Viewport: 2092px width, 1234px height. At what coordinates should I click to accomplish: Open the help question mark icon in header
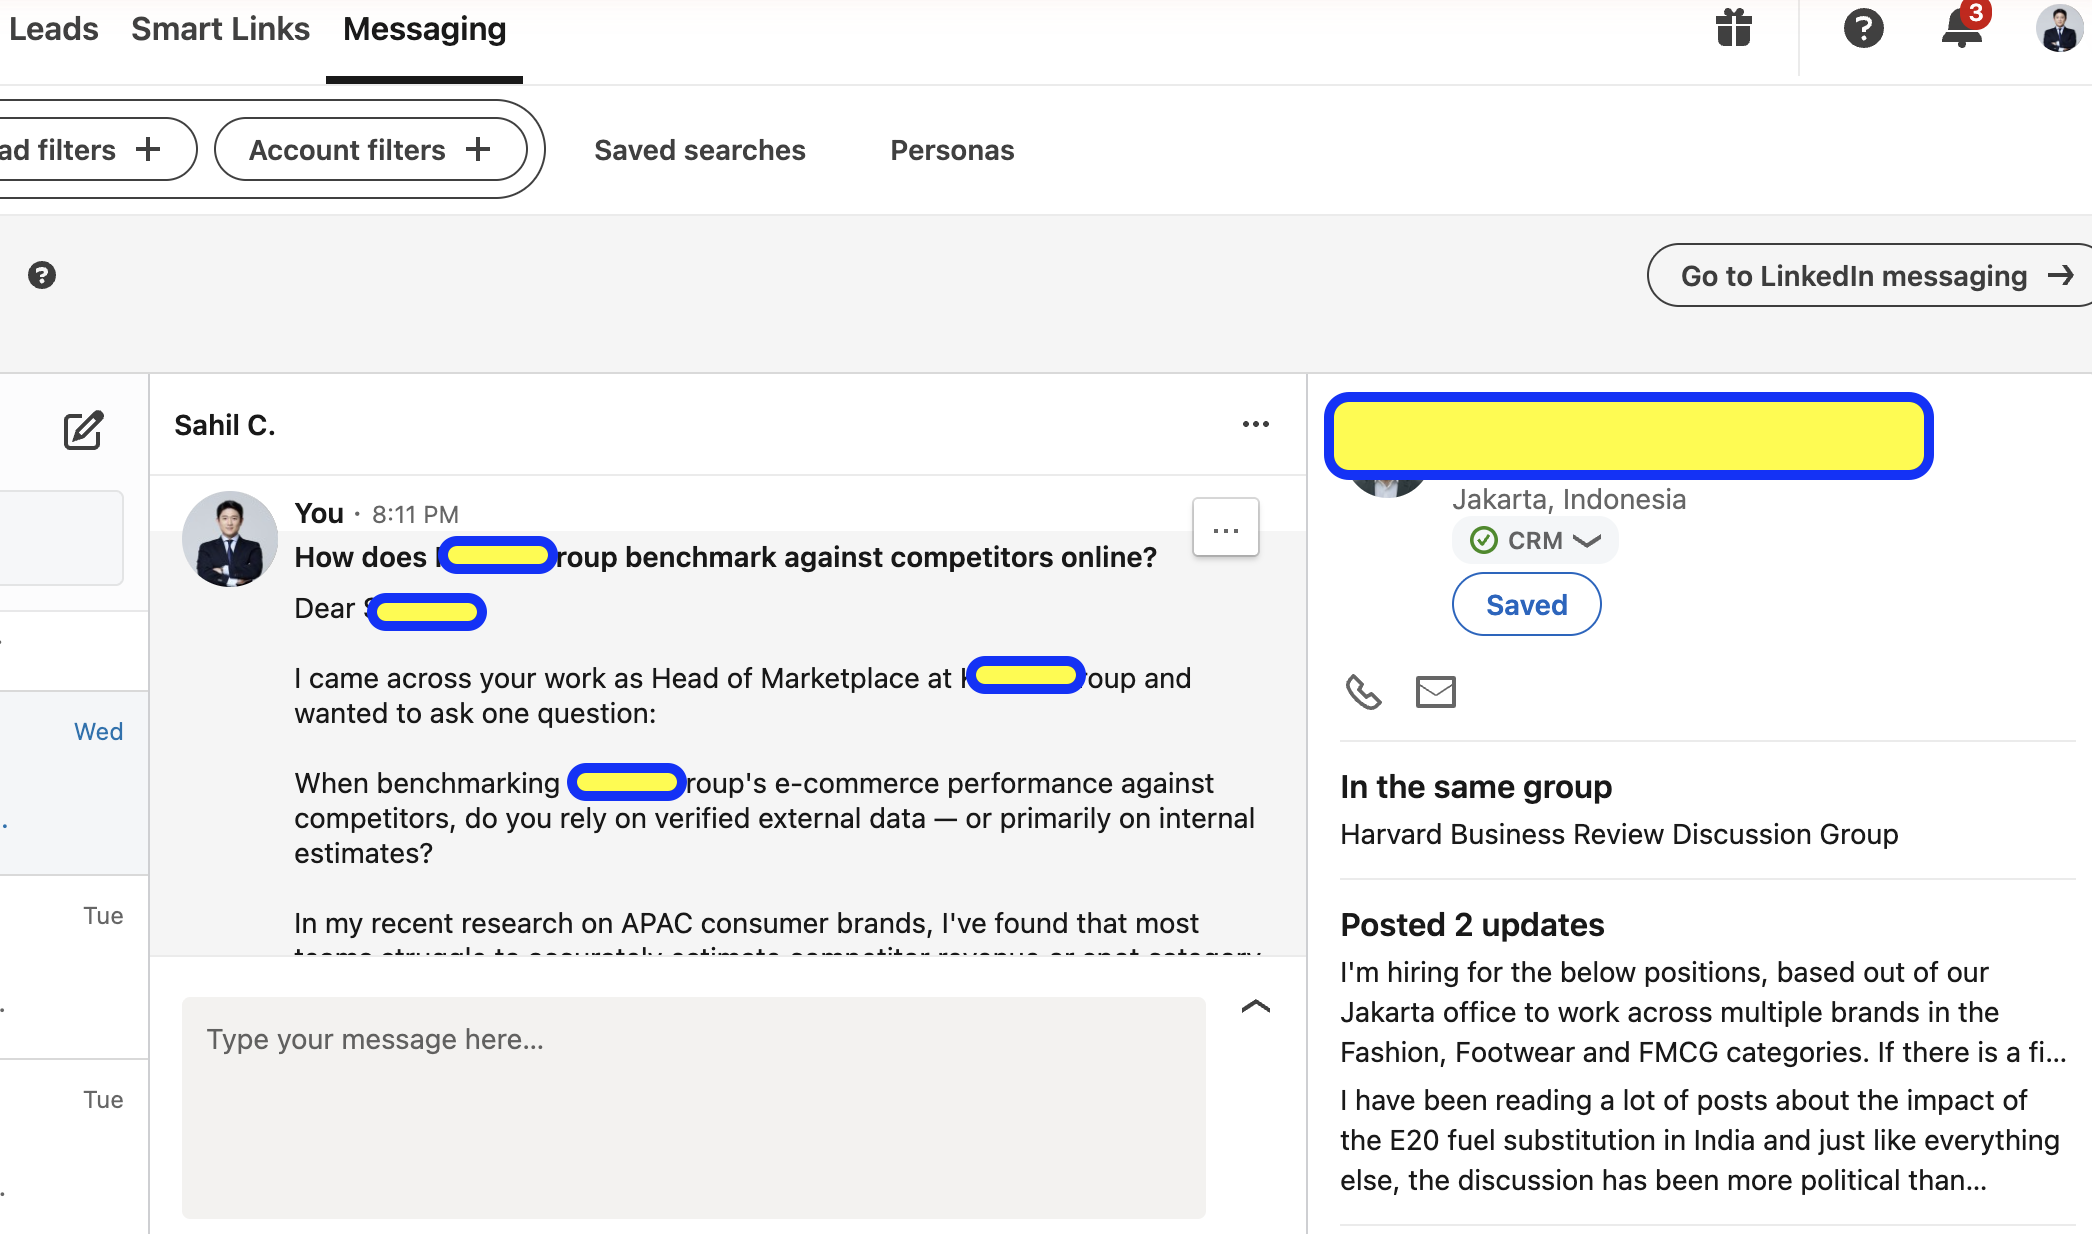[1863, 29]
